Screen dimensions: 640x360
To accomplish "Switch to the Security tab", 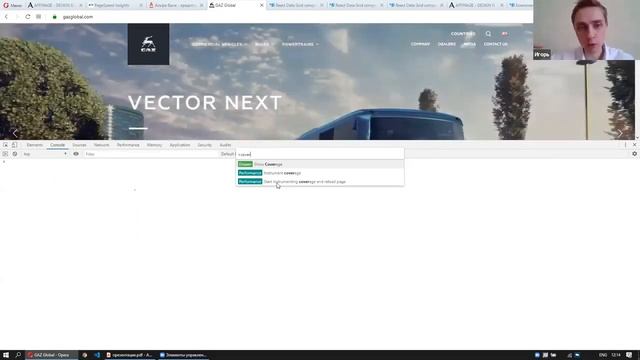I will 204,145.
